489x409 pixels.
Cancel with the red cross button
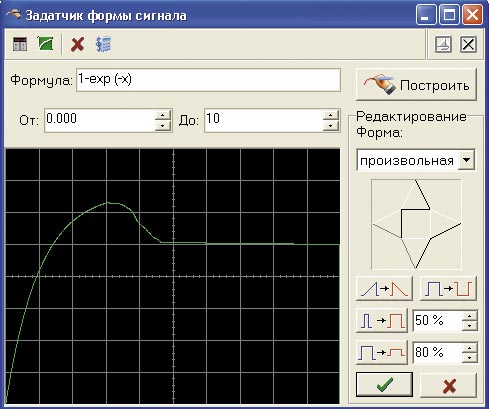pos(449,385)
